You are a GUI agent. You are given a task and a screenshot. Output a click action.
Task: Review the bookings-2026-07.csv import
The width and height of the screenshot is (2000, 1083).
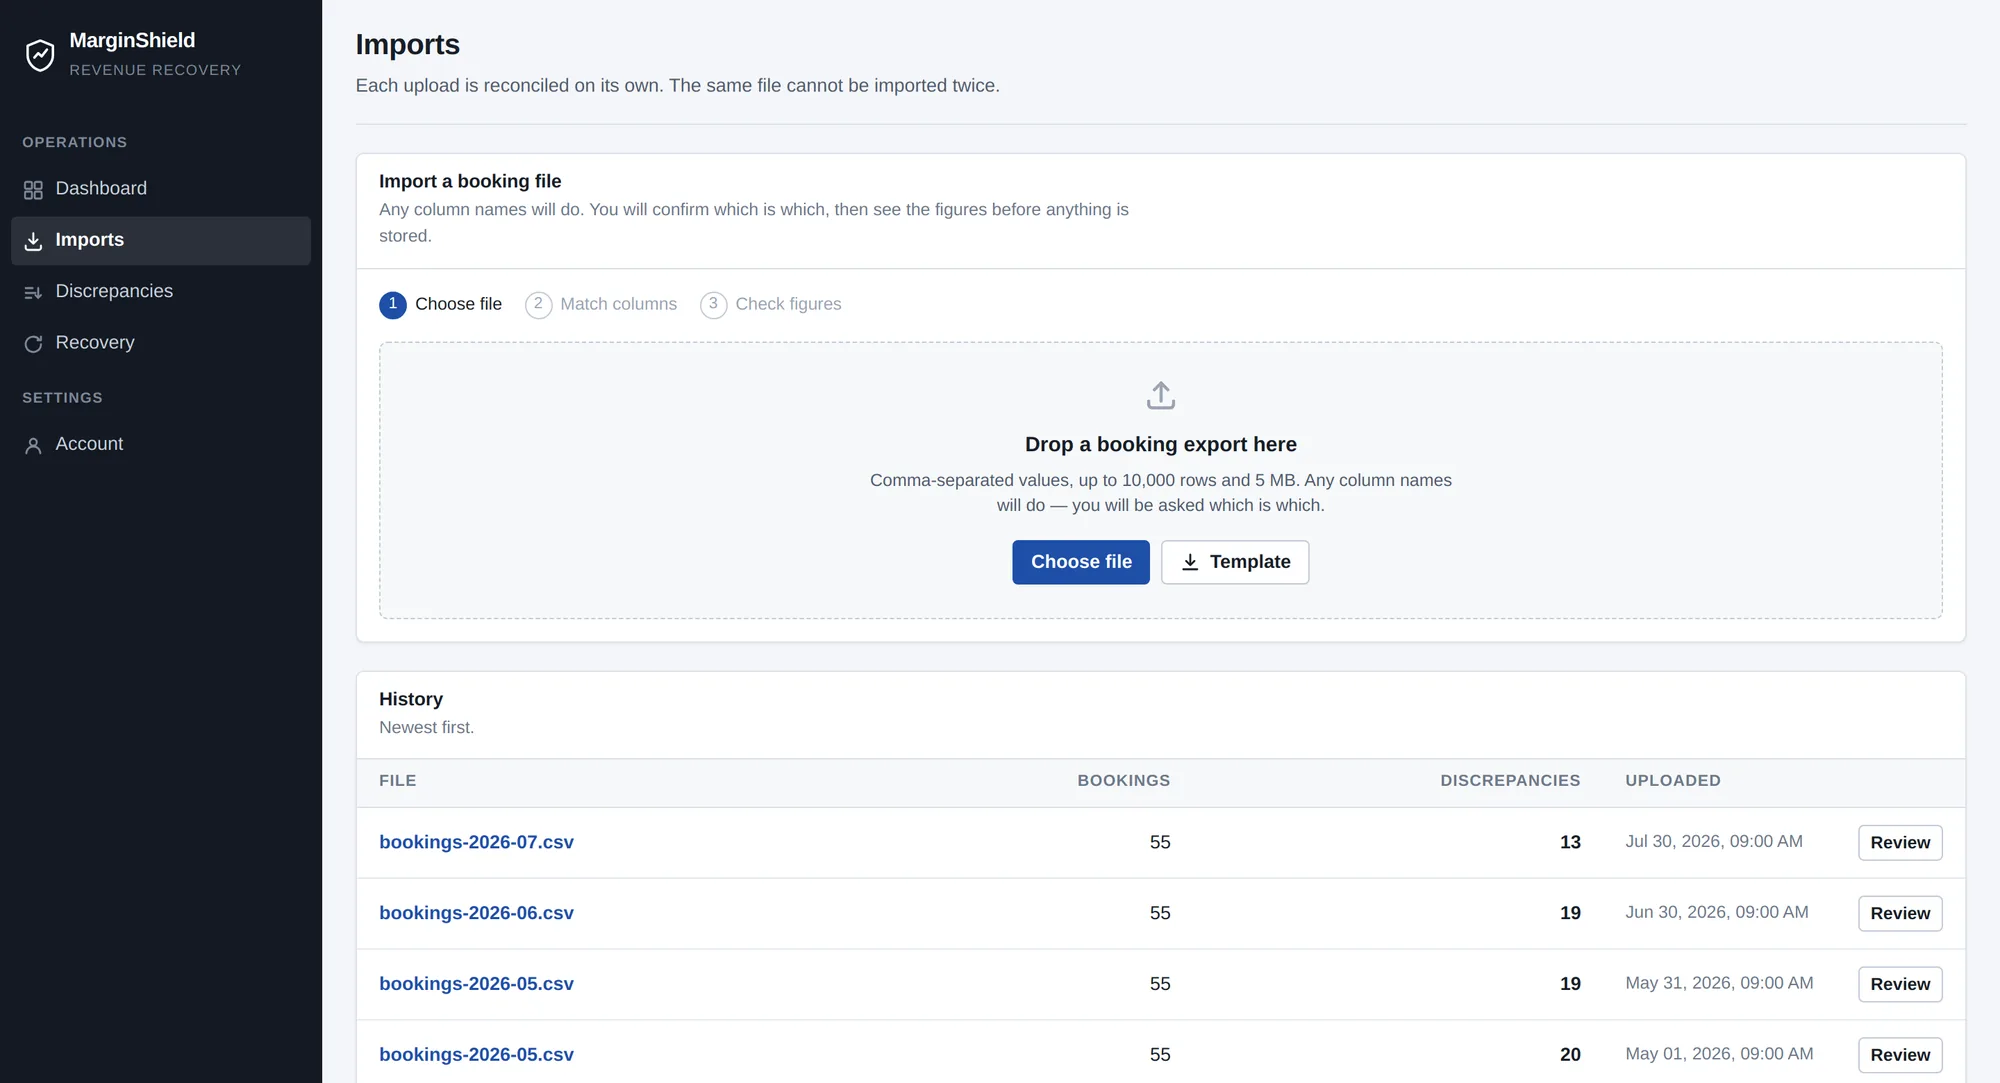[1900, 843]
